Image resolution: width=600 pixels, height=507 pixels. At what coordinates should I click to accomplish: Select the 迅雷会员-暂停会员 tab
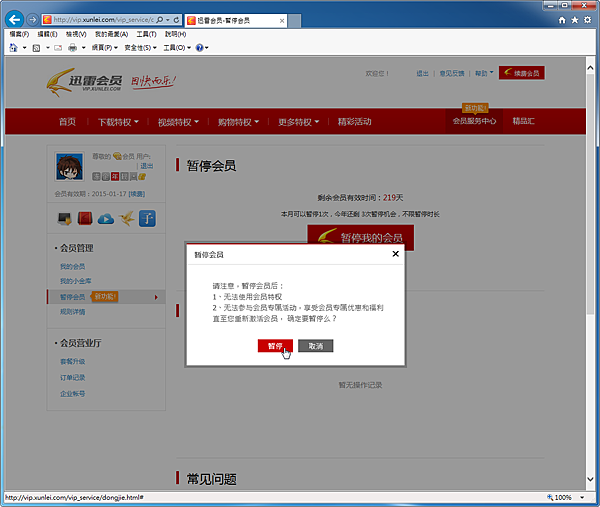(236, 21)
